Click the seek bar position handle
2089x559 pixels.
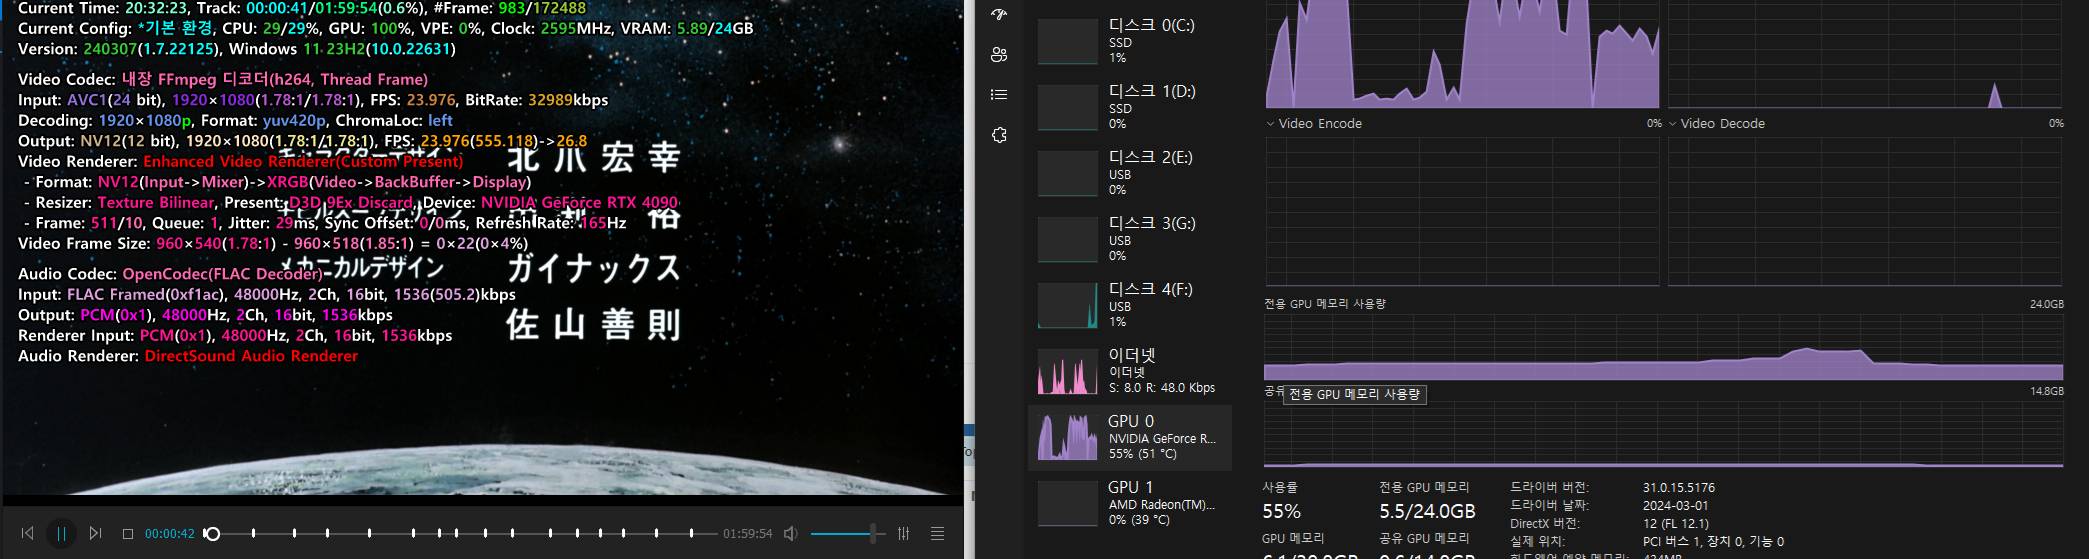[212, 534]
